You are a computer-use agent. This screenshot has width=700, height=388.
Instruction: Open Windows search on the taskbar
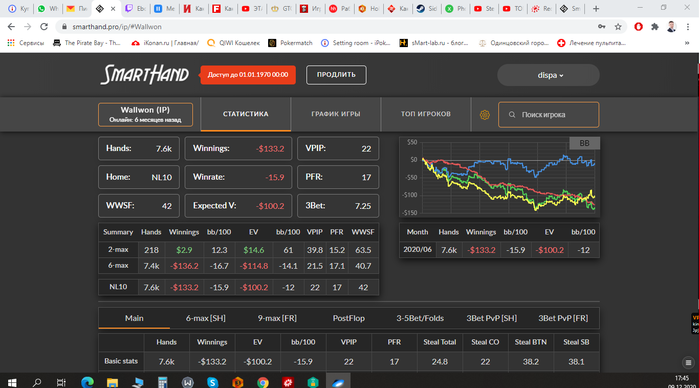click(37, 382)
